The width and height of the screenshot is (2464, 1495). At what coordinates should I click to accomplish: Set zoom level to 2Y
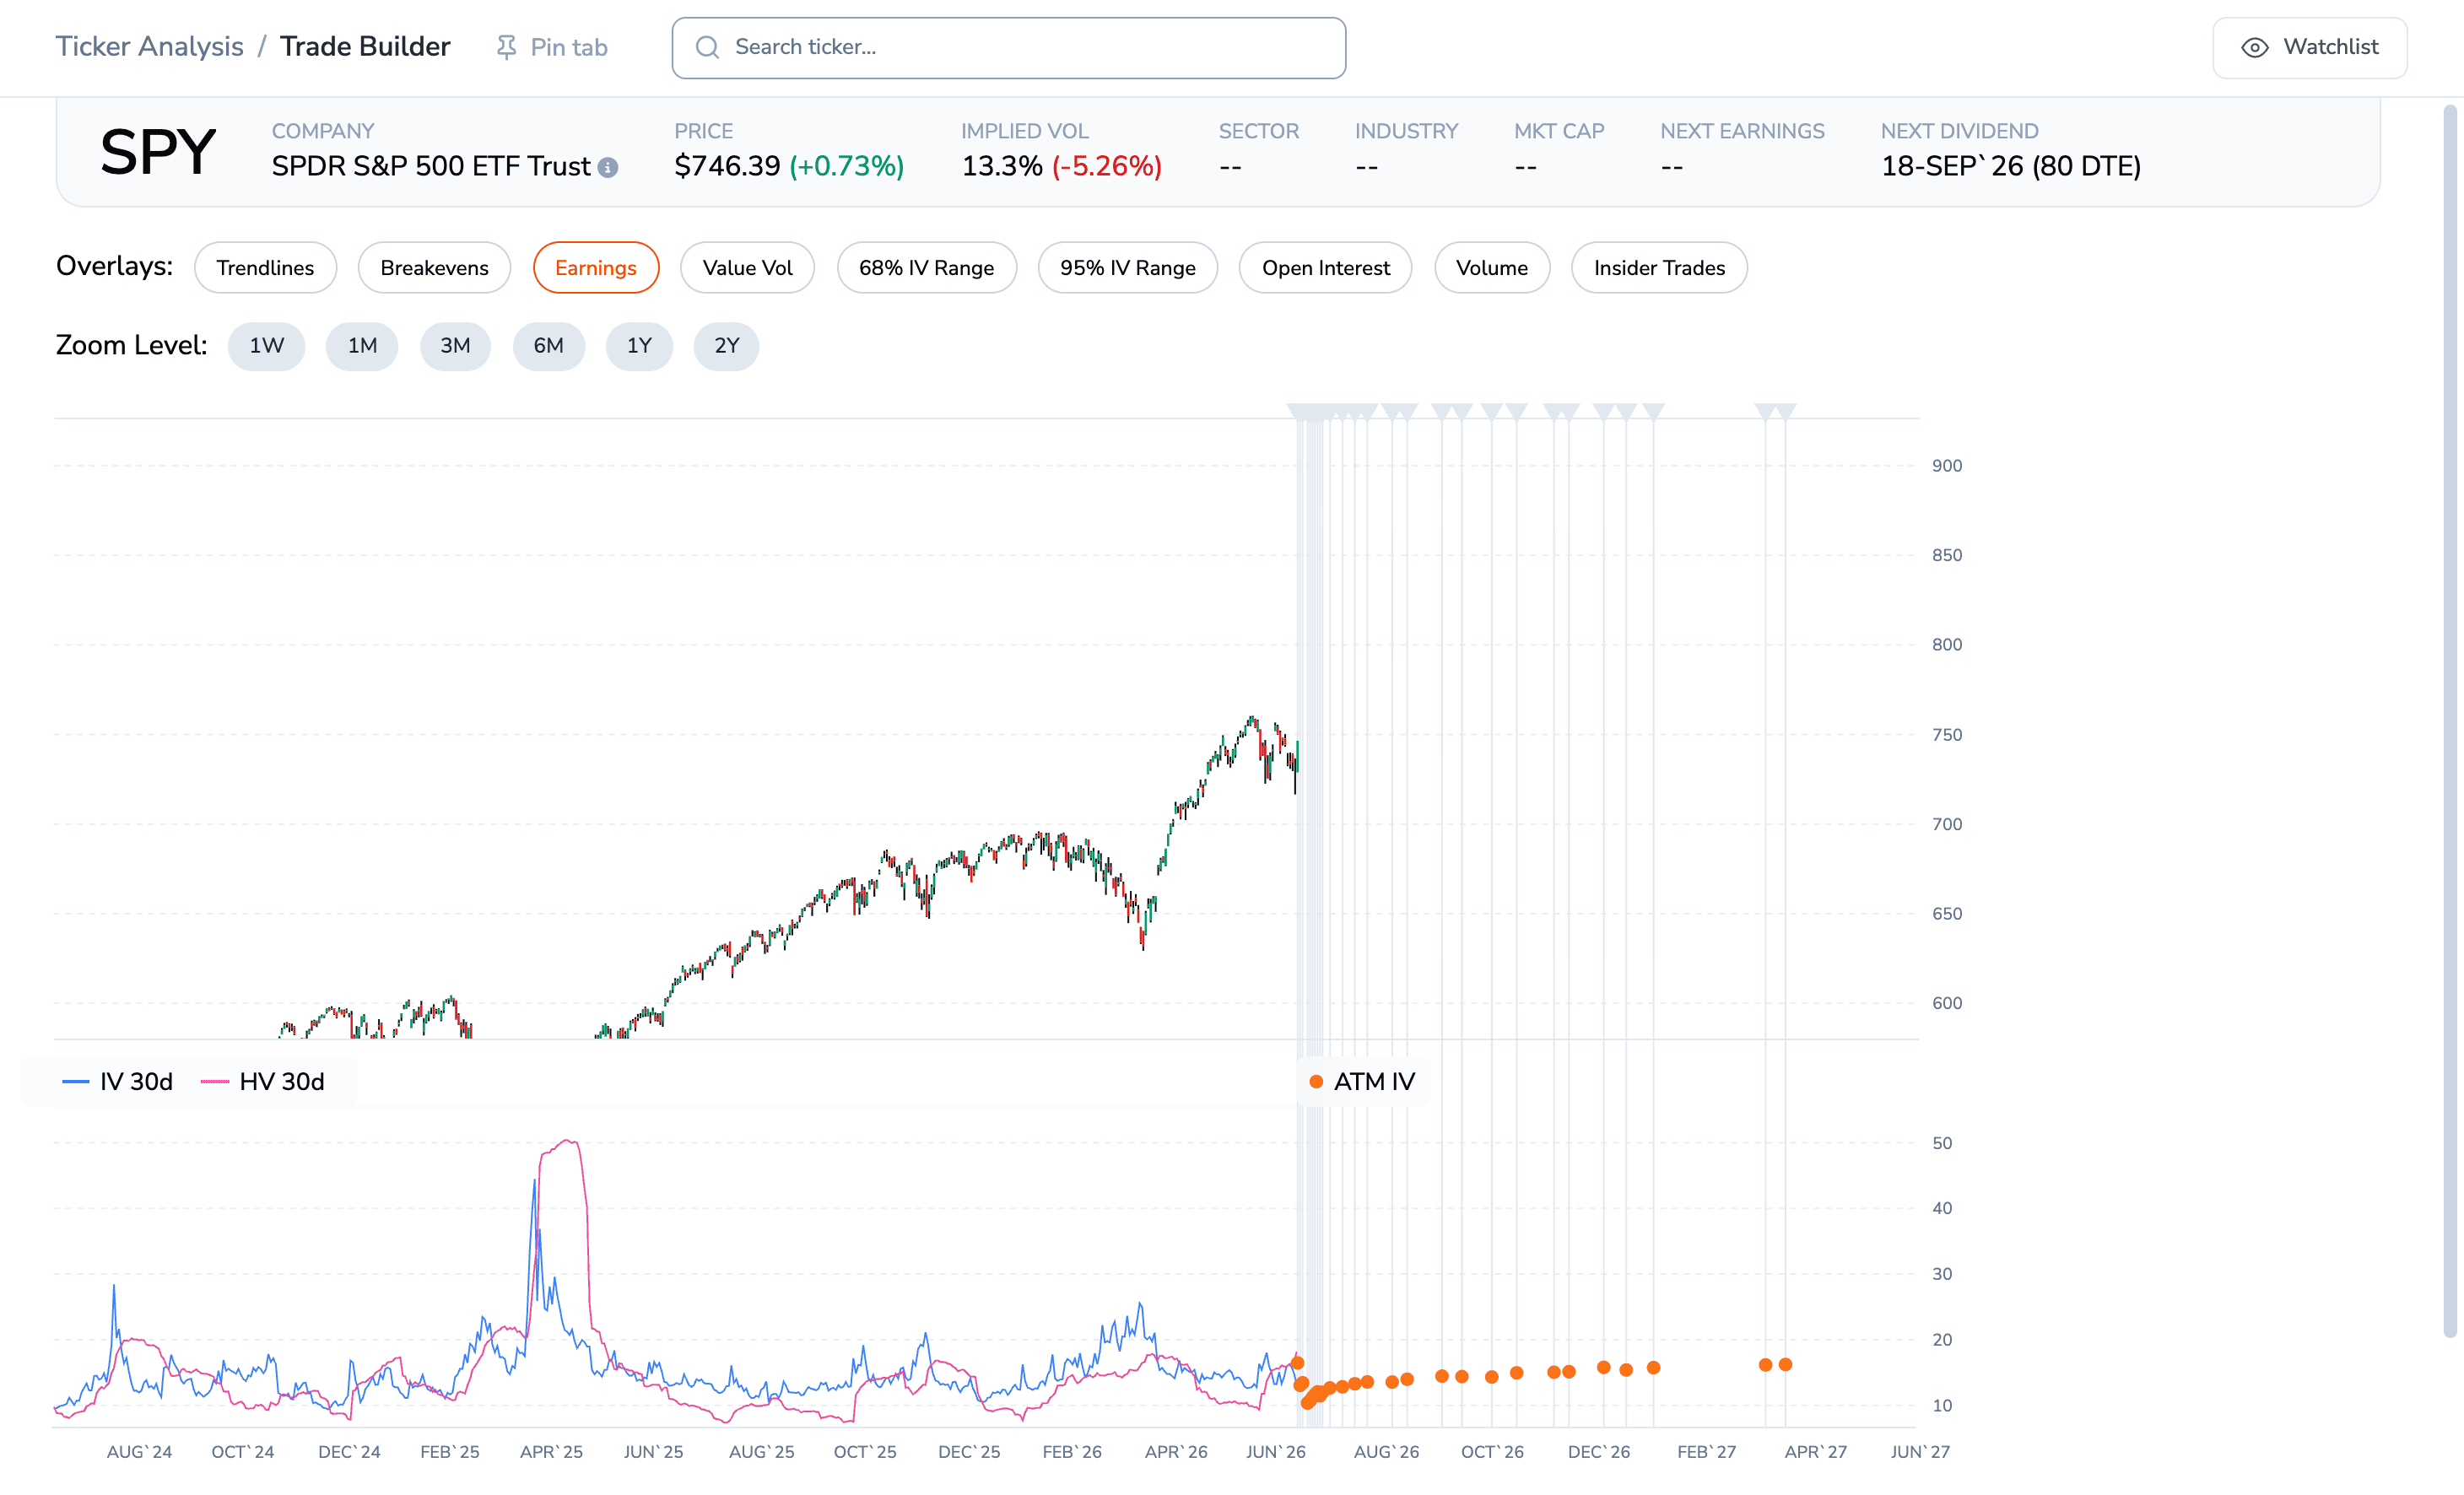click(x=726, y=346)
